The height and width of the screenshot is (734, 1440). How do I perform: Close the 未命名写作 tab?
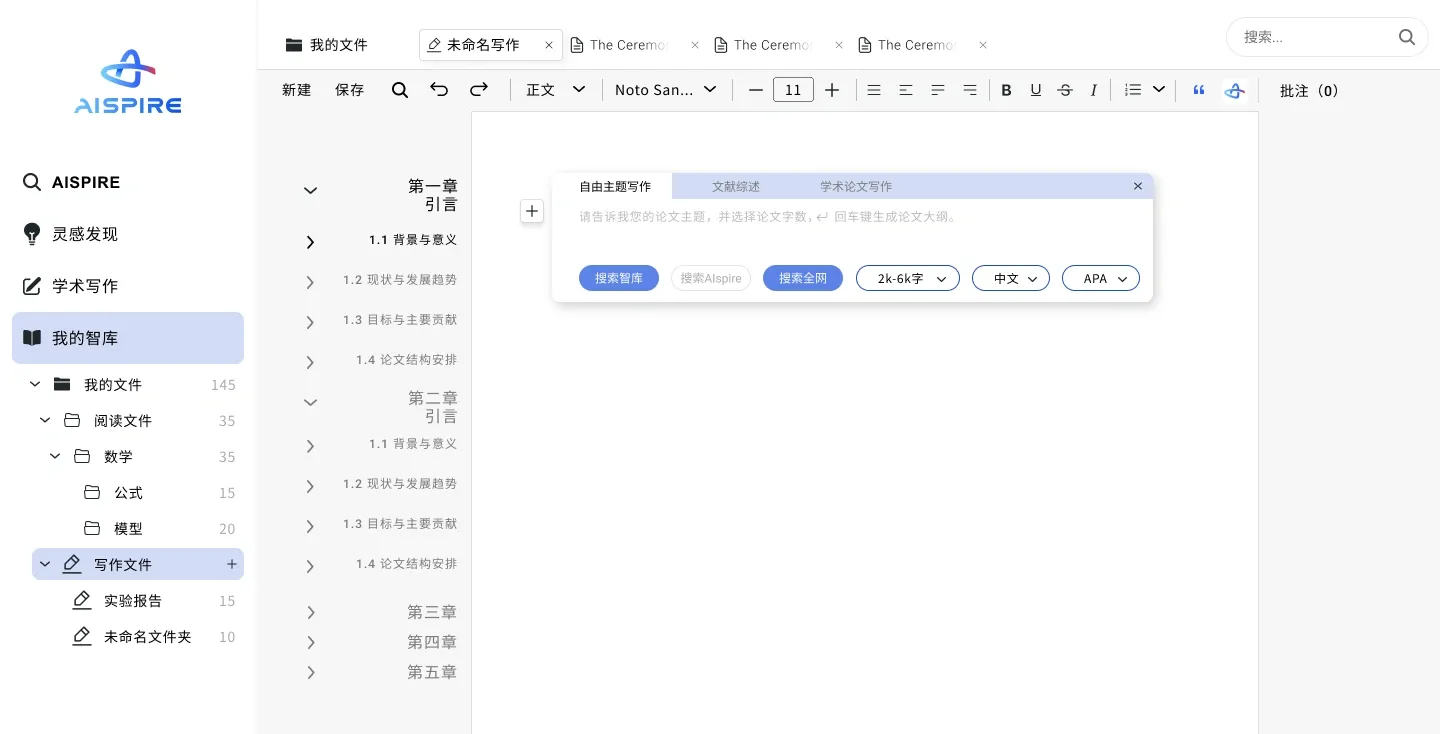point(549,45)
